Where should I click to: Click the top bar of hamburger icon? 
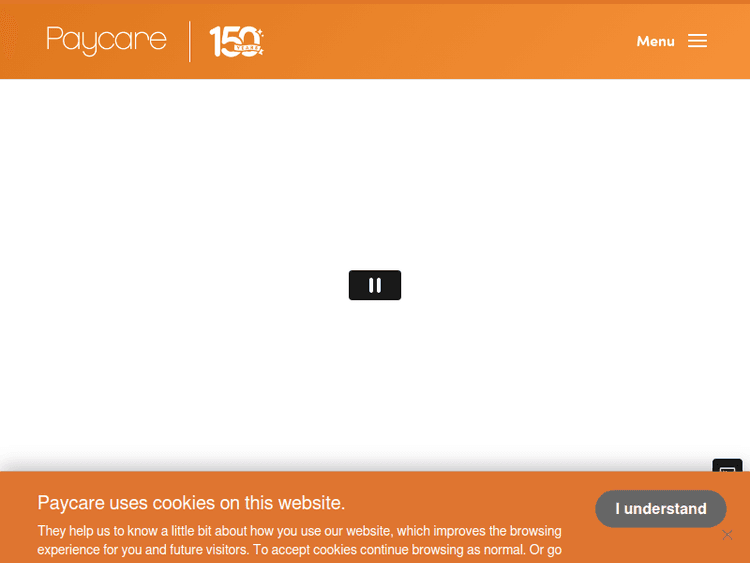(x=697, y=35)
